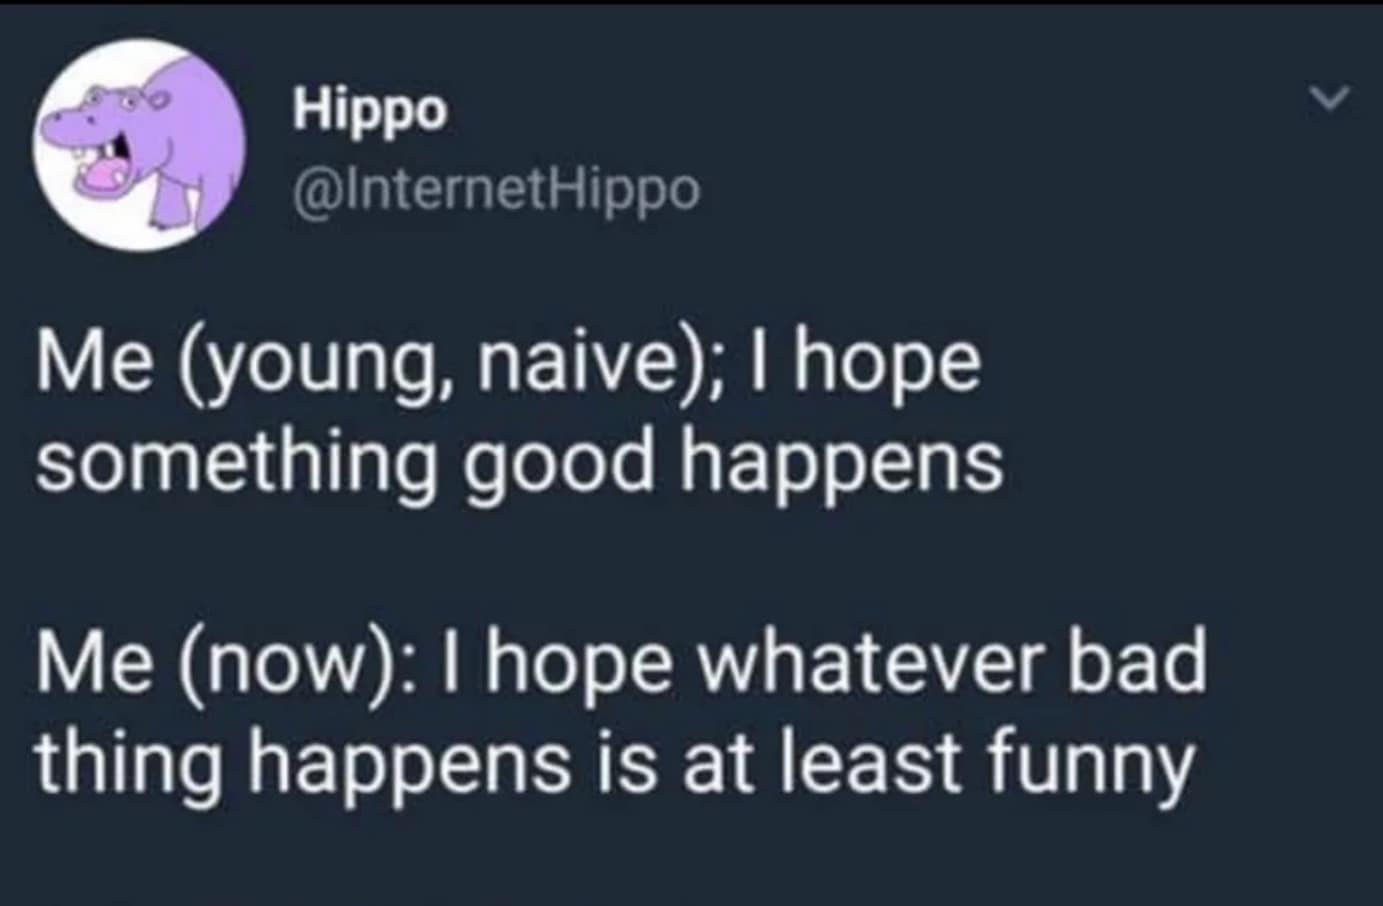Click the "something good happens" line
Image resolution: width=1383 pixels, height=906 pixels.
(519, 464)
